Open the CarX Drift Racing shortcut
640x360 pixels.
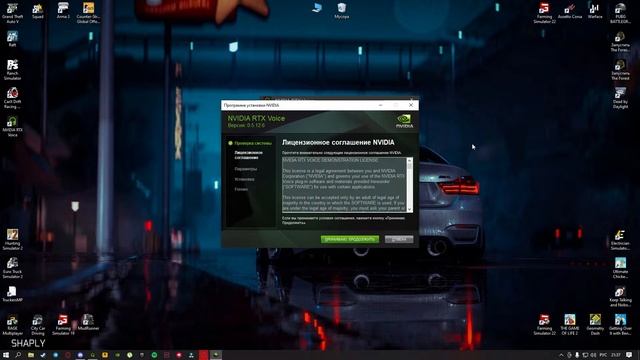[x=12, y=98]
